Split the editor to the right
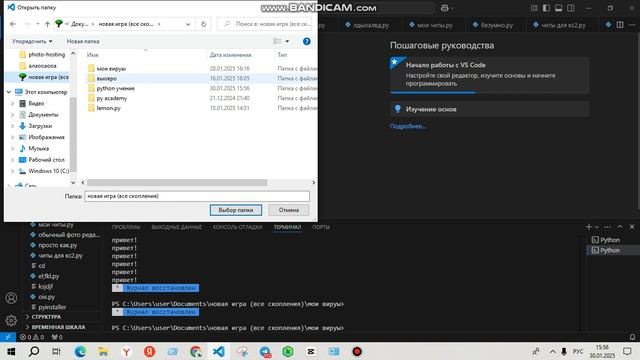 click(x=620, y=25)
